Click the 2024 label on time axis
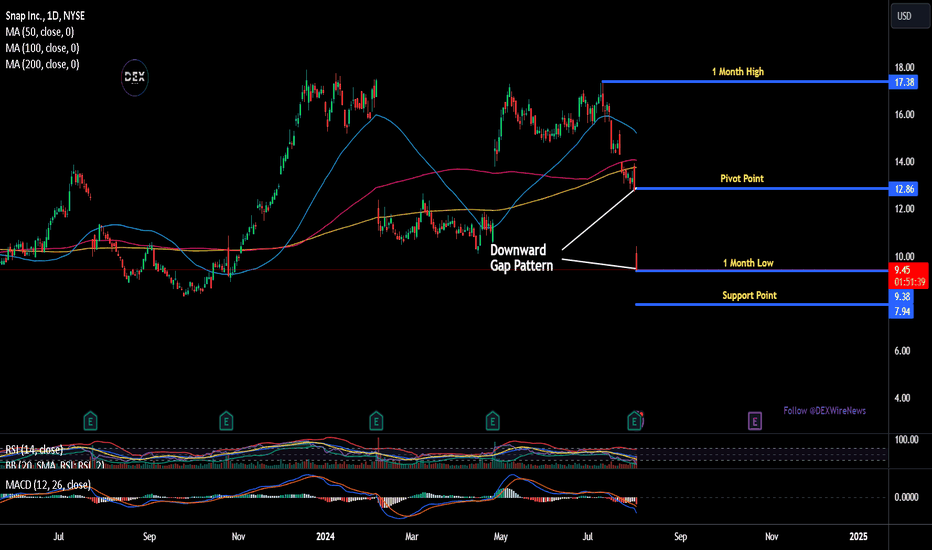 325,536
